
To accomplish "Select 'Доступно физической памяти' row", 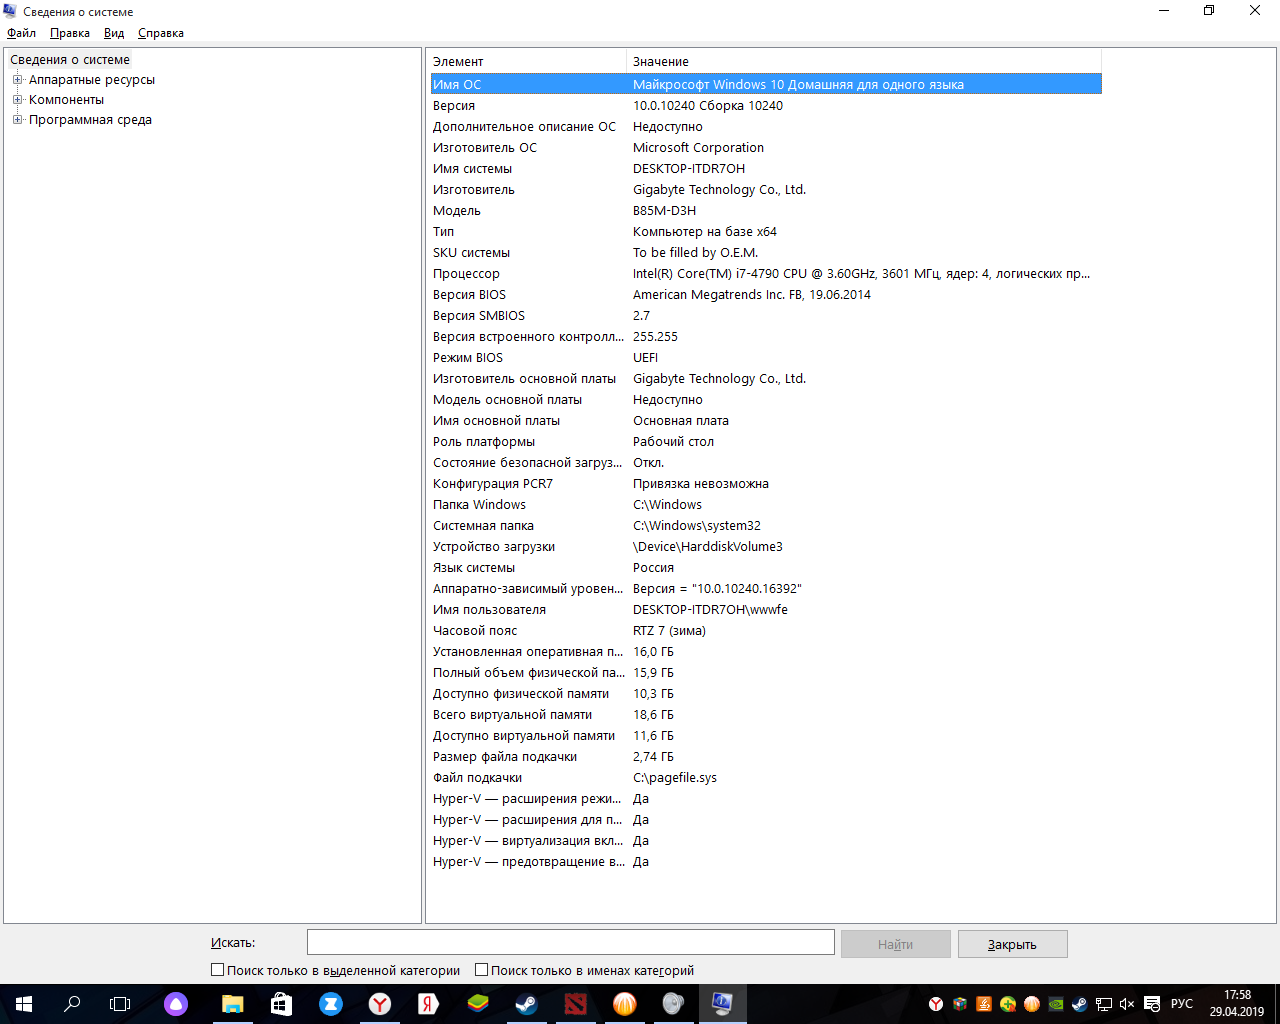I will tap(766, 693).
